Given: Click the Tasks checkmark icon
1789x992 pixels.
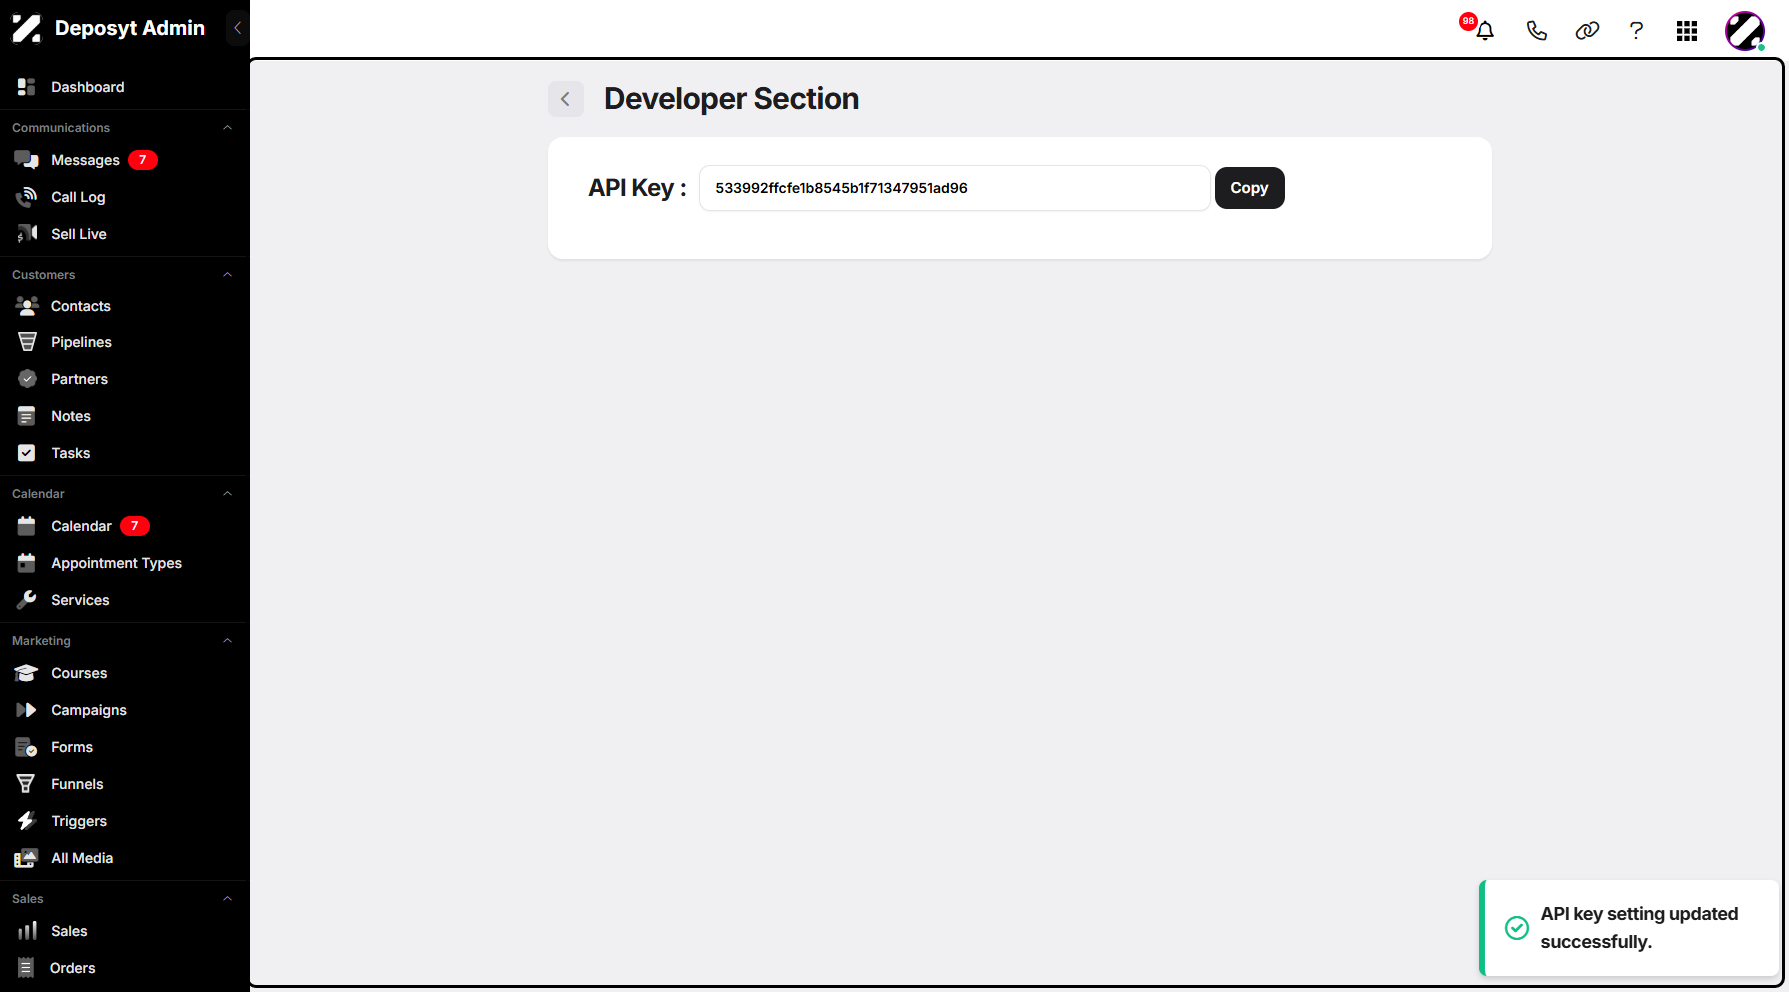Looking at the screenshot, I should (27, 453).
